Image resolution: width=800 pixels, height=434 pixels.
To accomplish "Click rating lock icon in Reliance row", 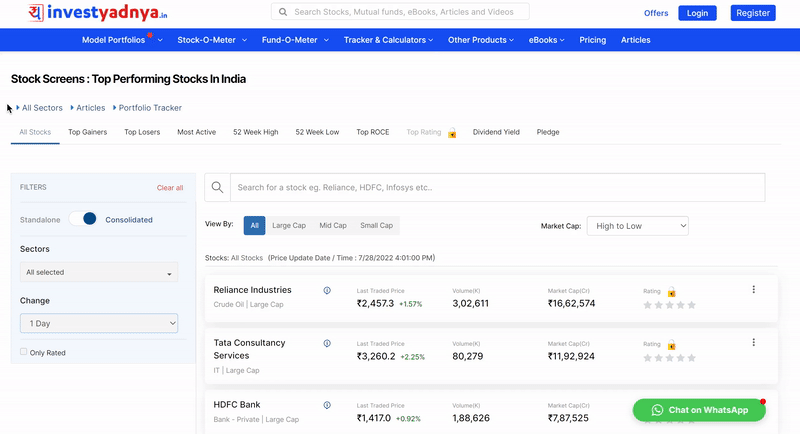I will pos(671,292).
